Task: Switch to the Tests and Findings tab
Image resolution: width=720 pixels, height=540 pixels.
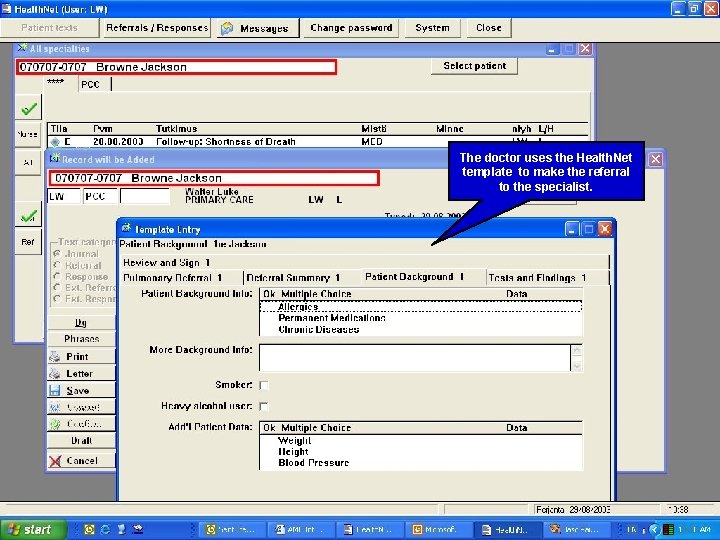Action: (x=547, y=278)
